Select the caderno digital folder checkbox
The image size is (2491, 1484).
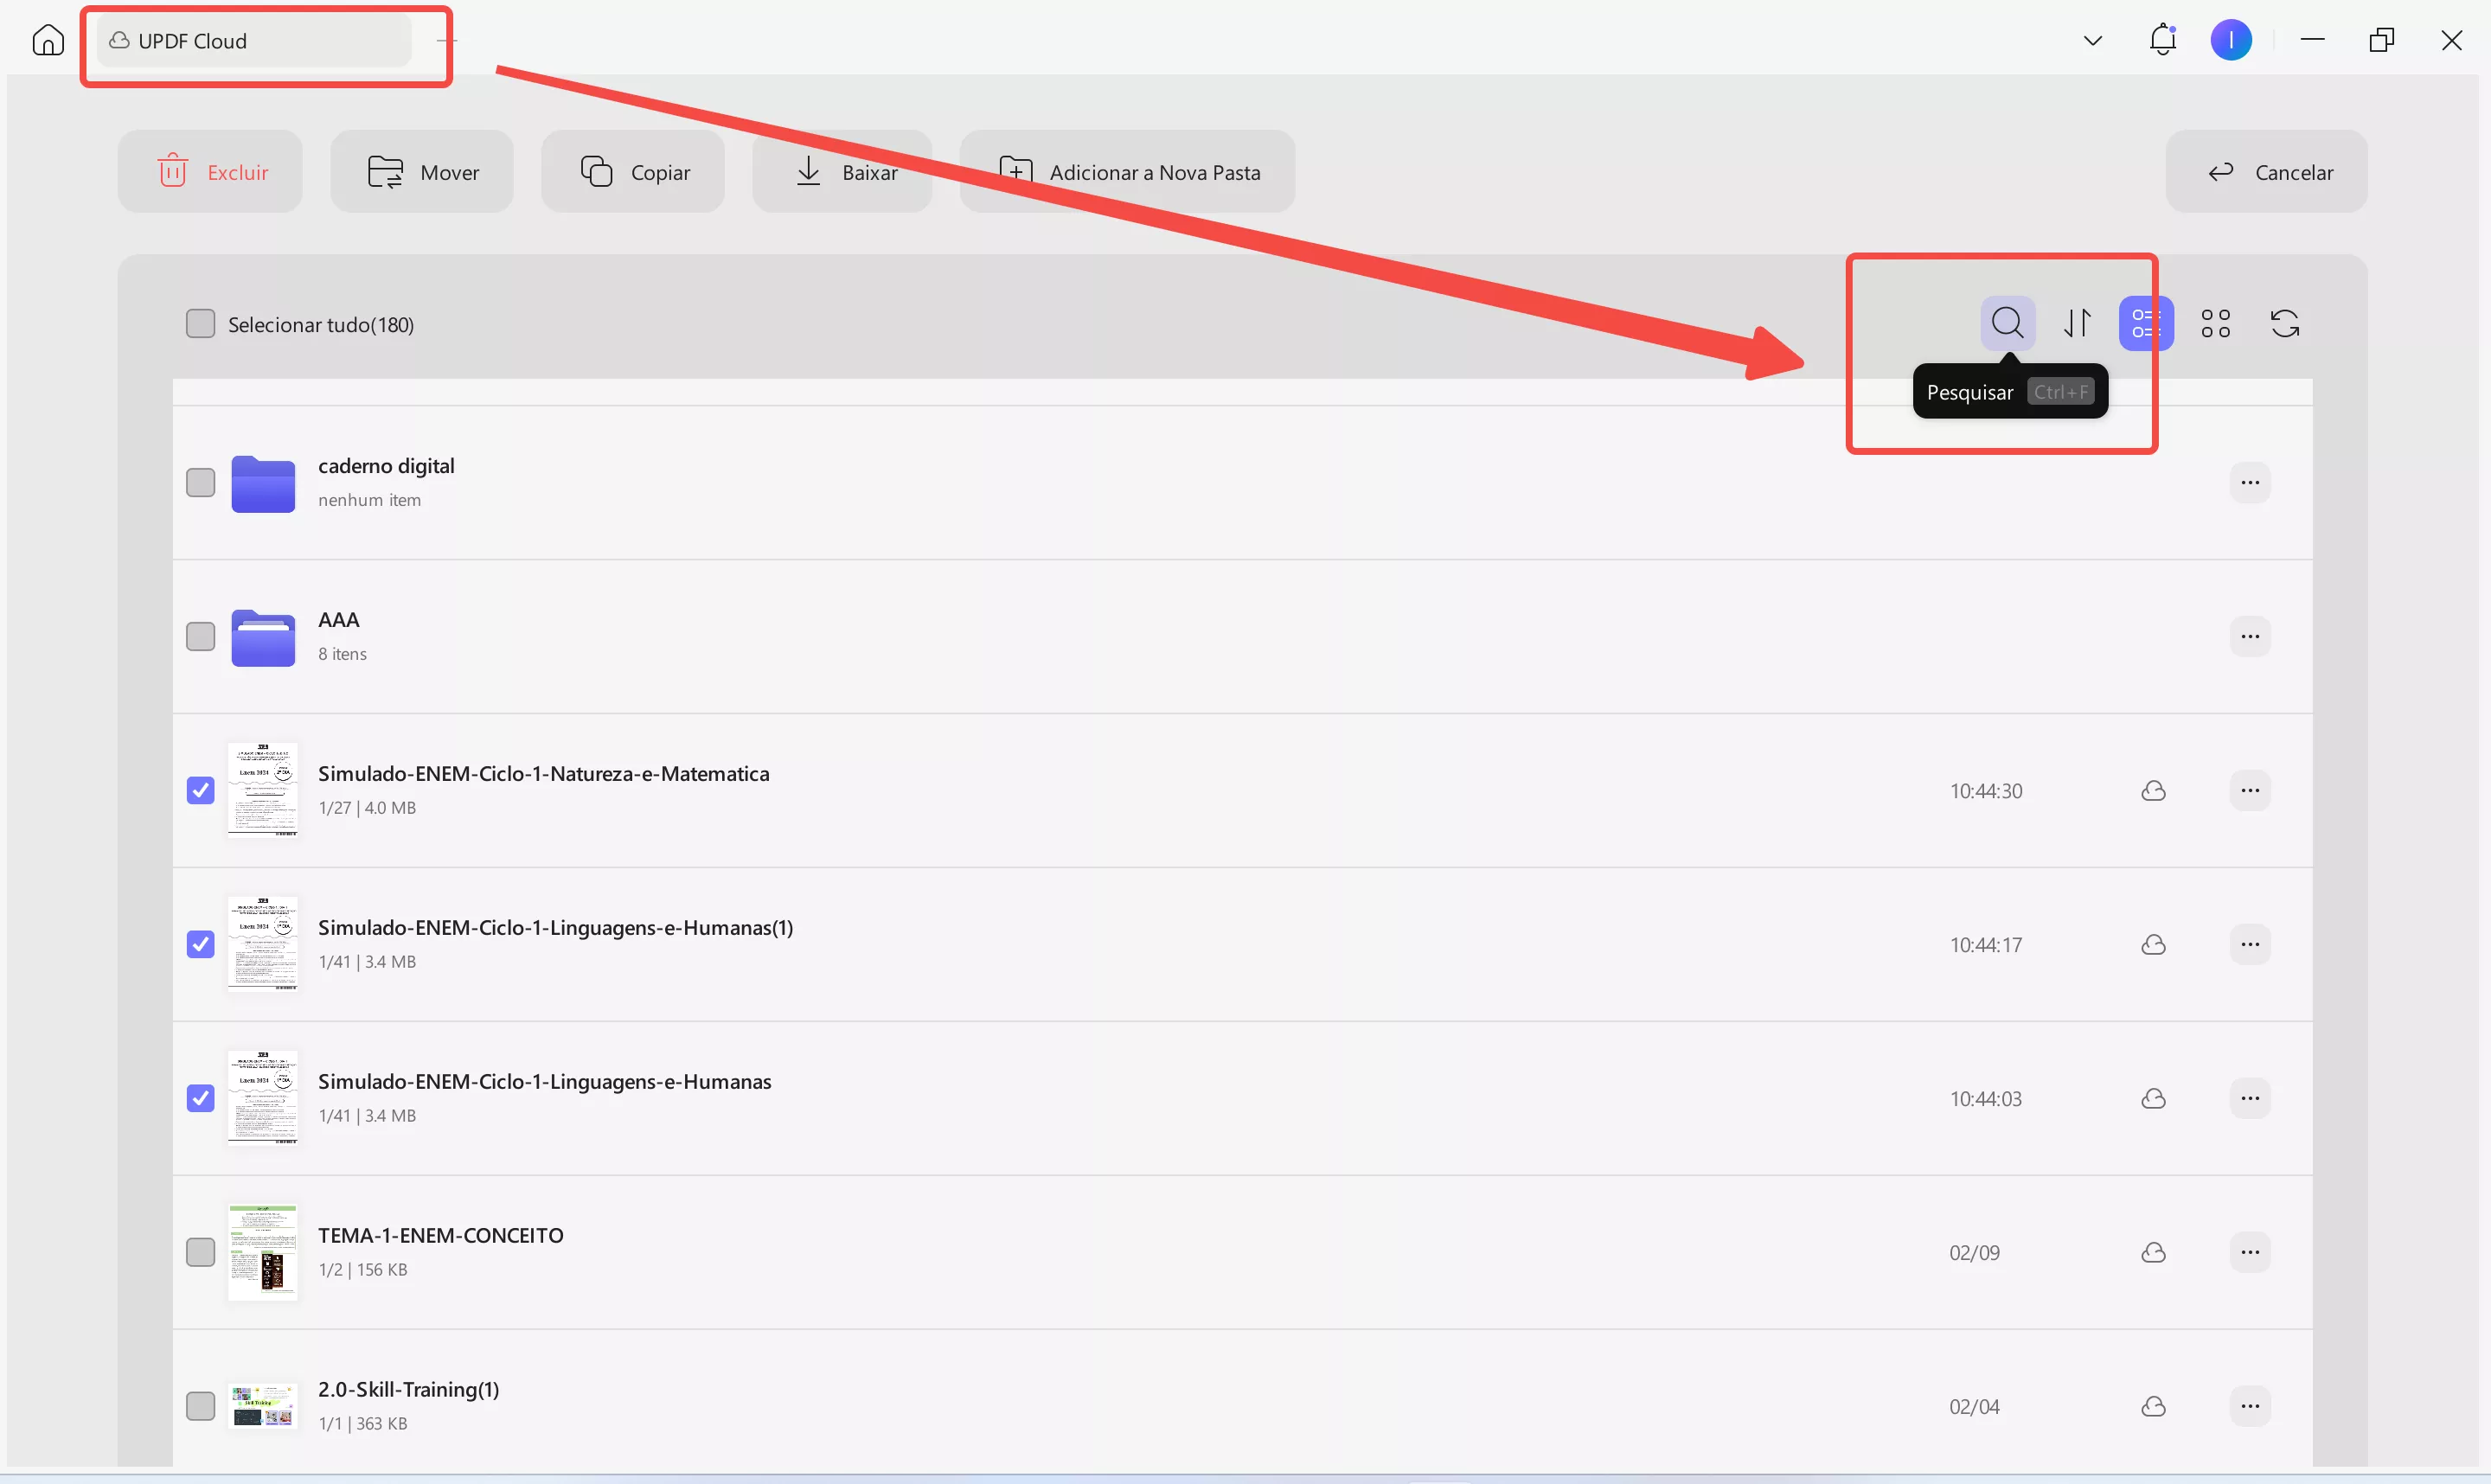200,482
